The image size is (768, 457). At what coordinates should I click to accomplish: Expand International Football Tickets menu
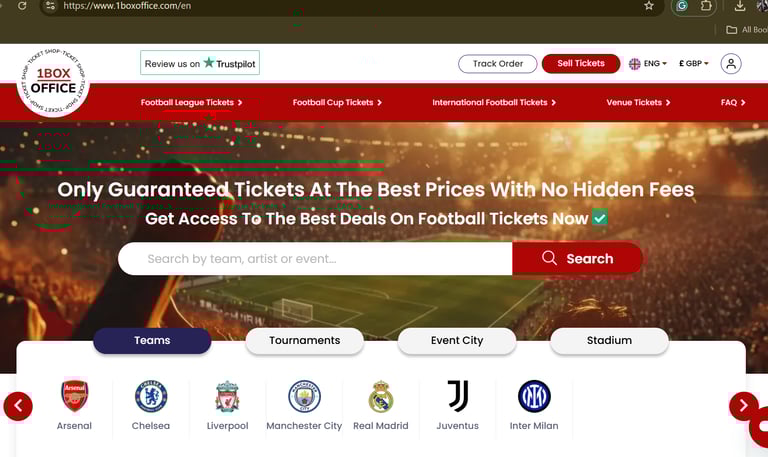click(x=494, y=102)
